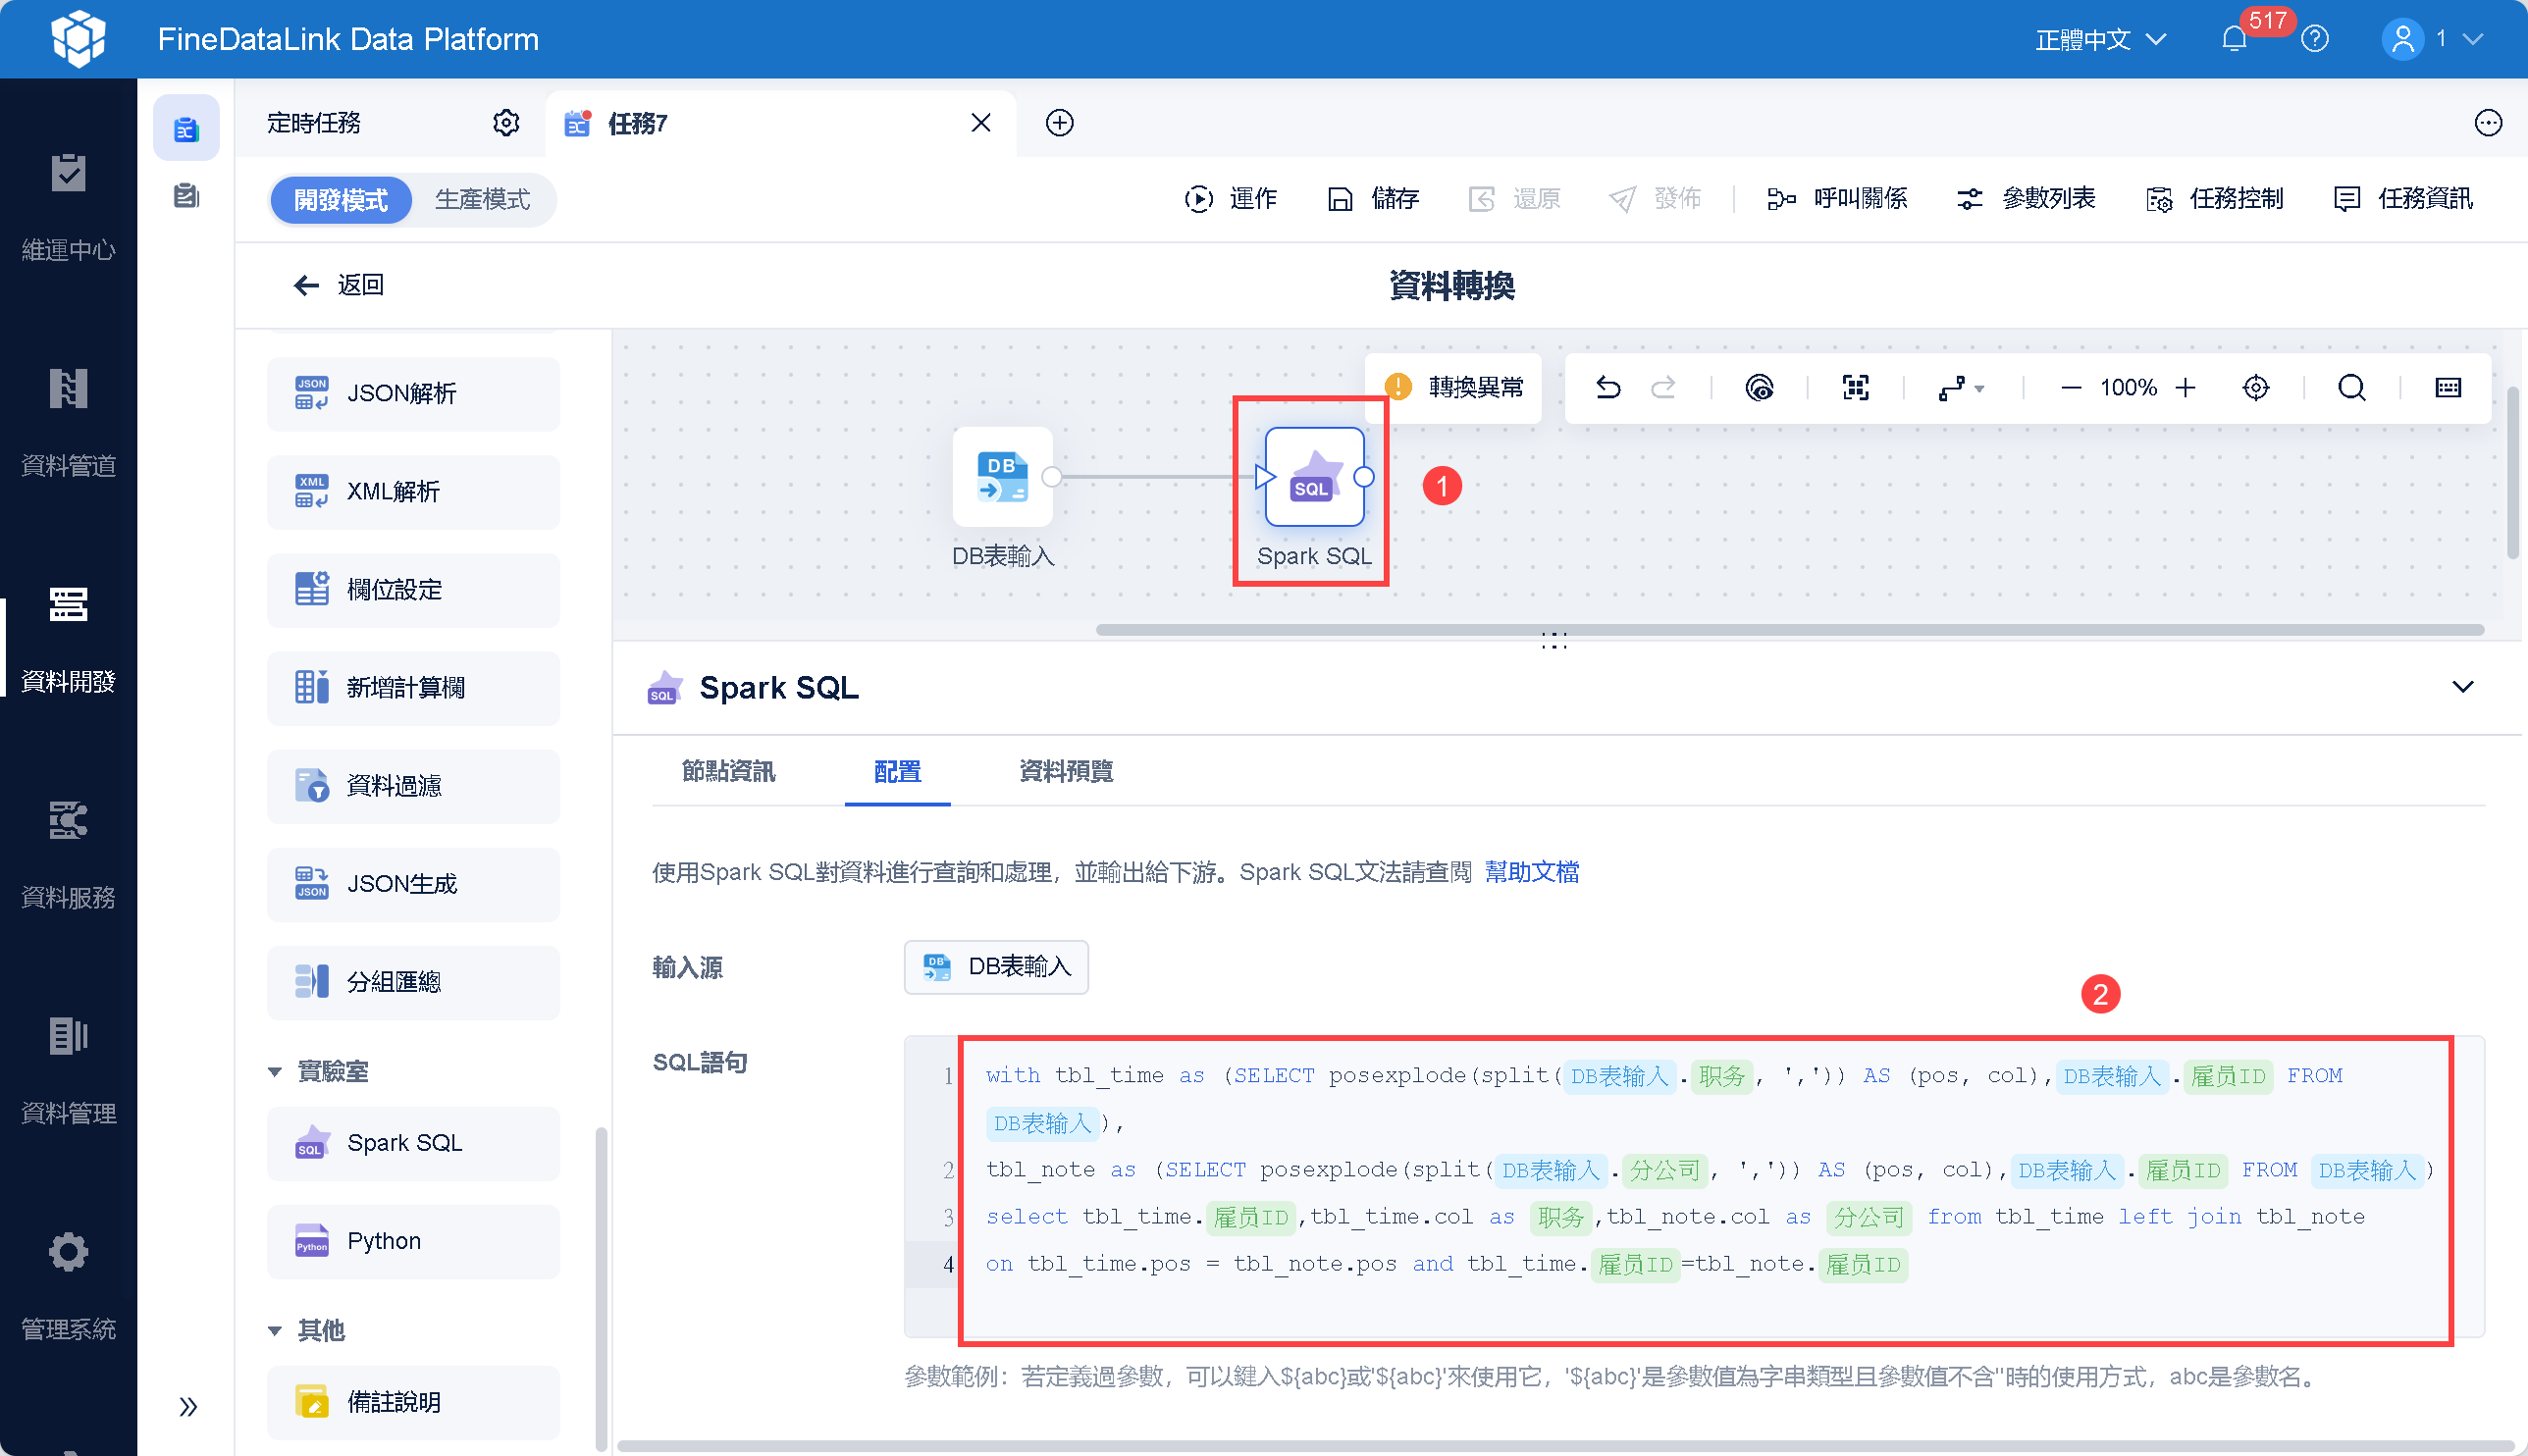Click the 儲存 save button
The height and width of the screenshot is (1456, 2528).
[x=1374, y=199]
